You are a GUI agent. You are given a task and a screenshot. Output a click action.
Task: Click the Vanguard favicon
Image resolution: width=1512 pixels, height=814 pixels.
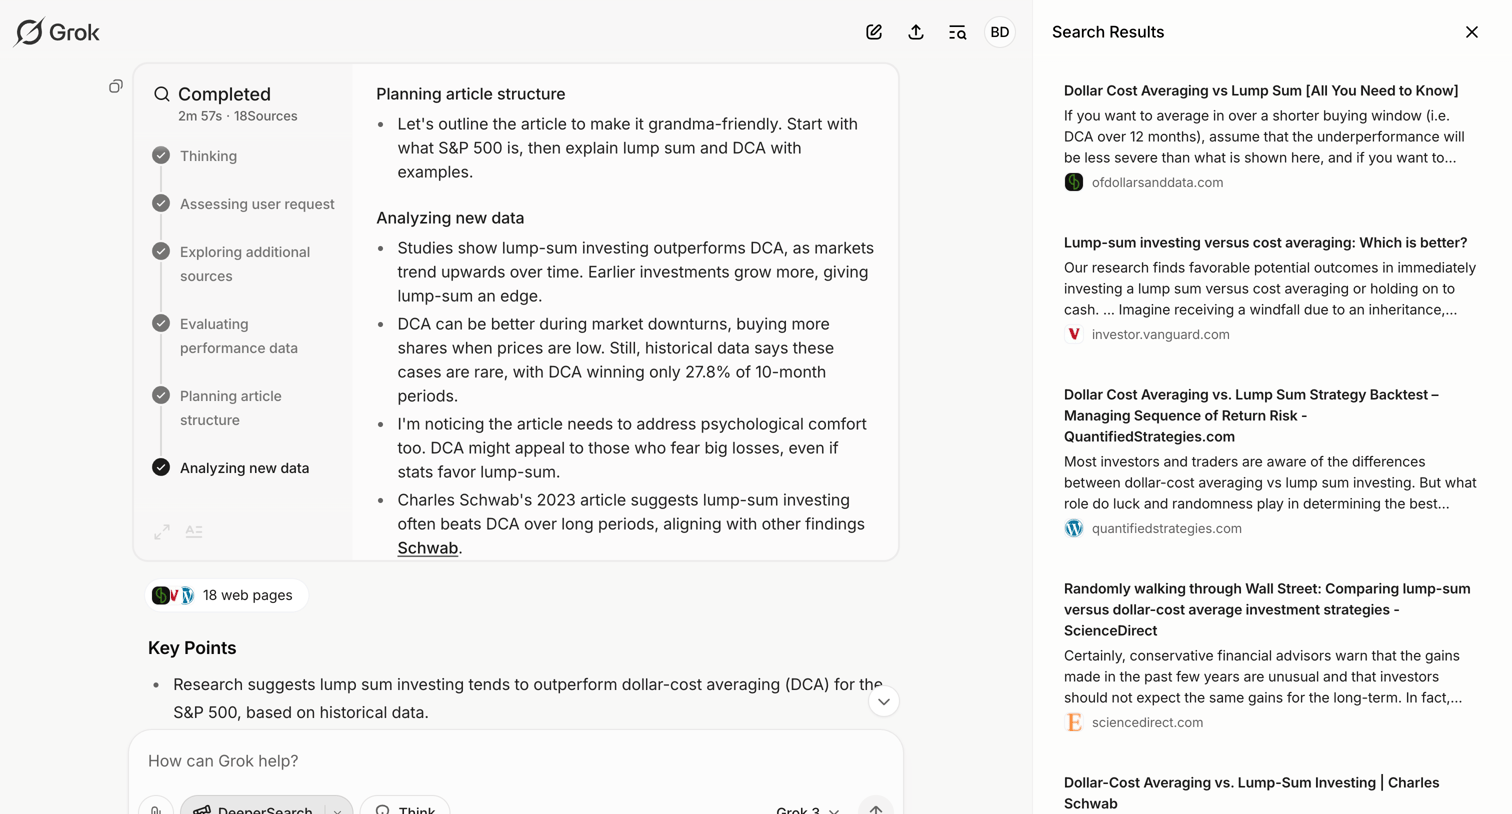pos(1074,334)
